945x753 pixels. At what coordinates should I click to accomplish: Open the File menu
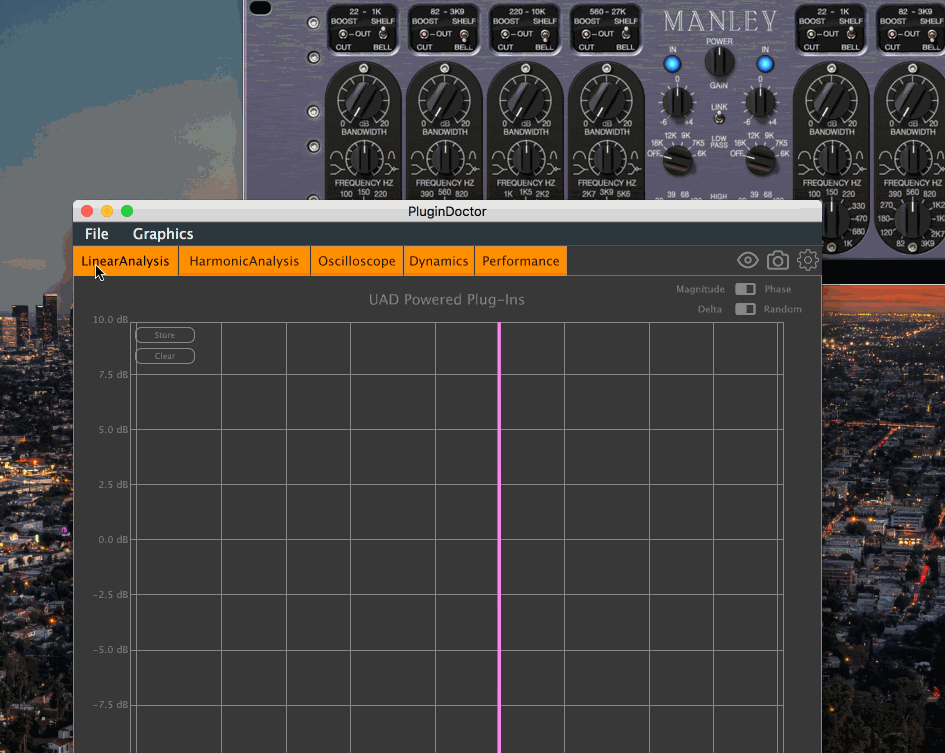tap(97, 234)
